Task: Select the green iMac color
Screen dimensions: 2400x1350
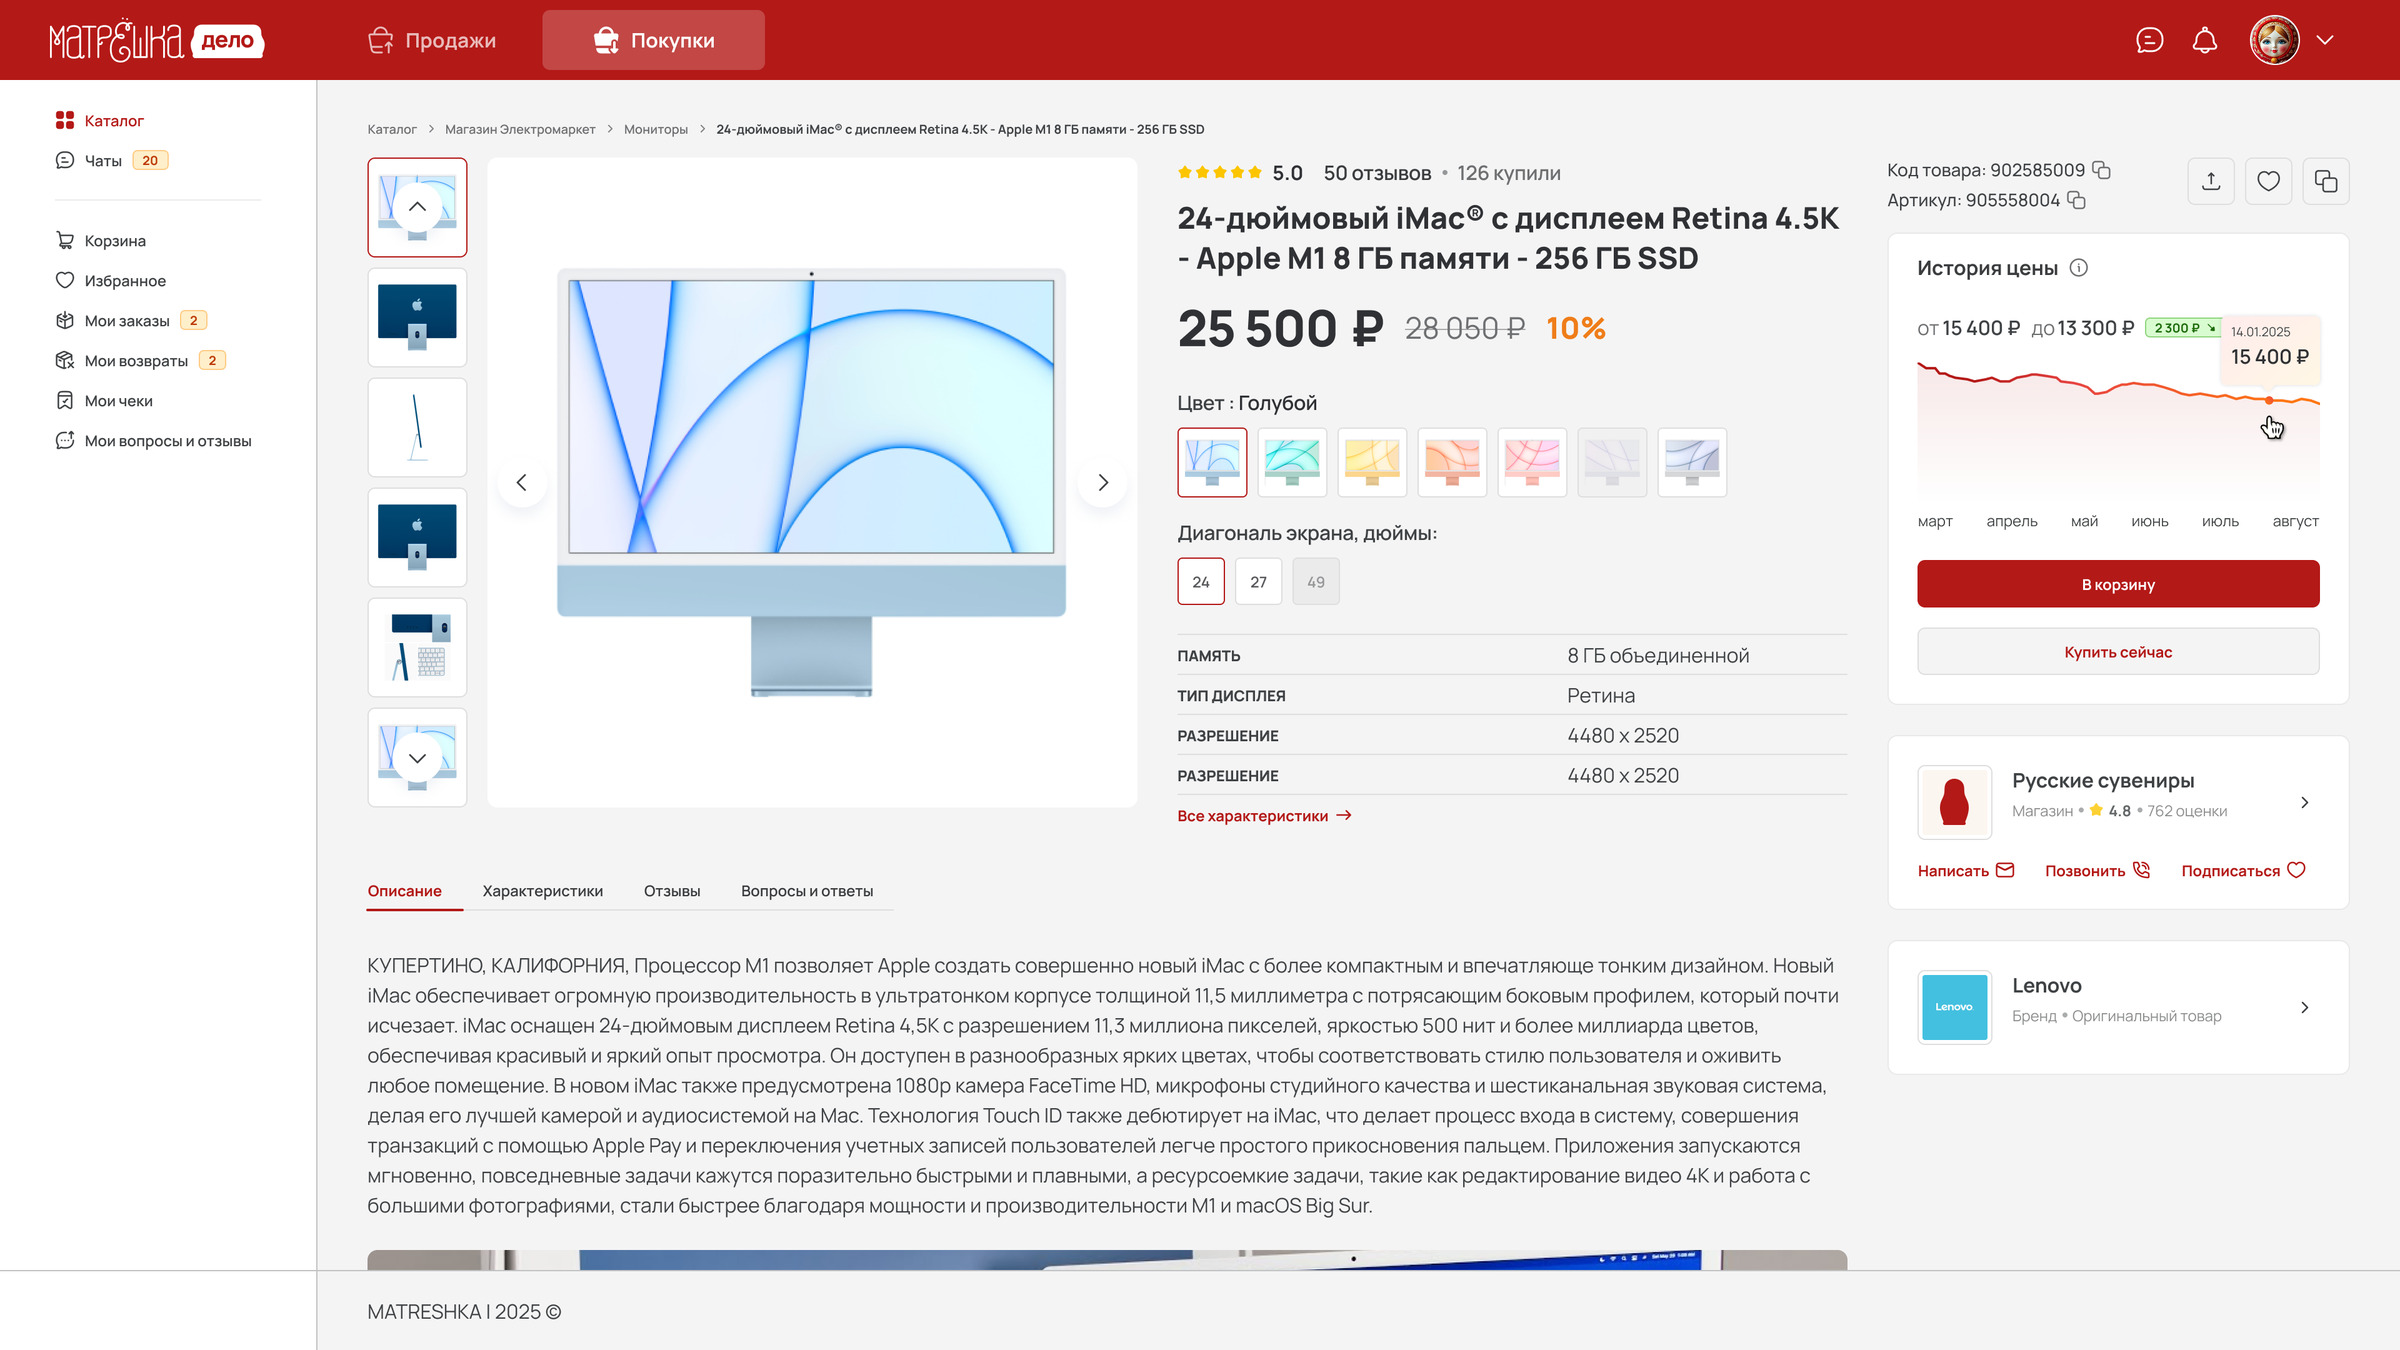Action: (1292, 462)
